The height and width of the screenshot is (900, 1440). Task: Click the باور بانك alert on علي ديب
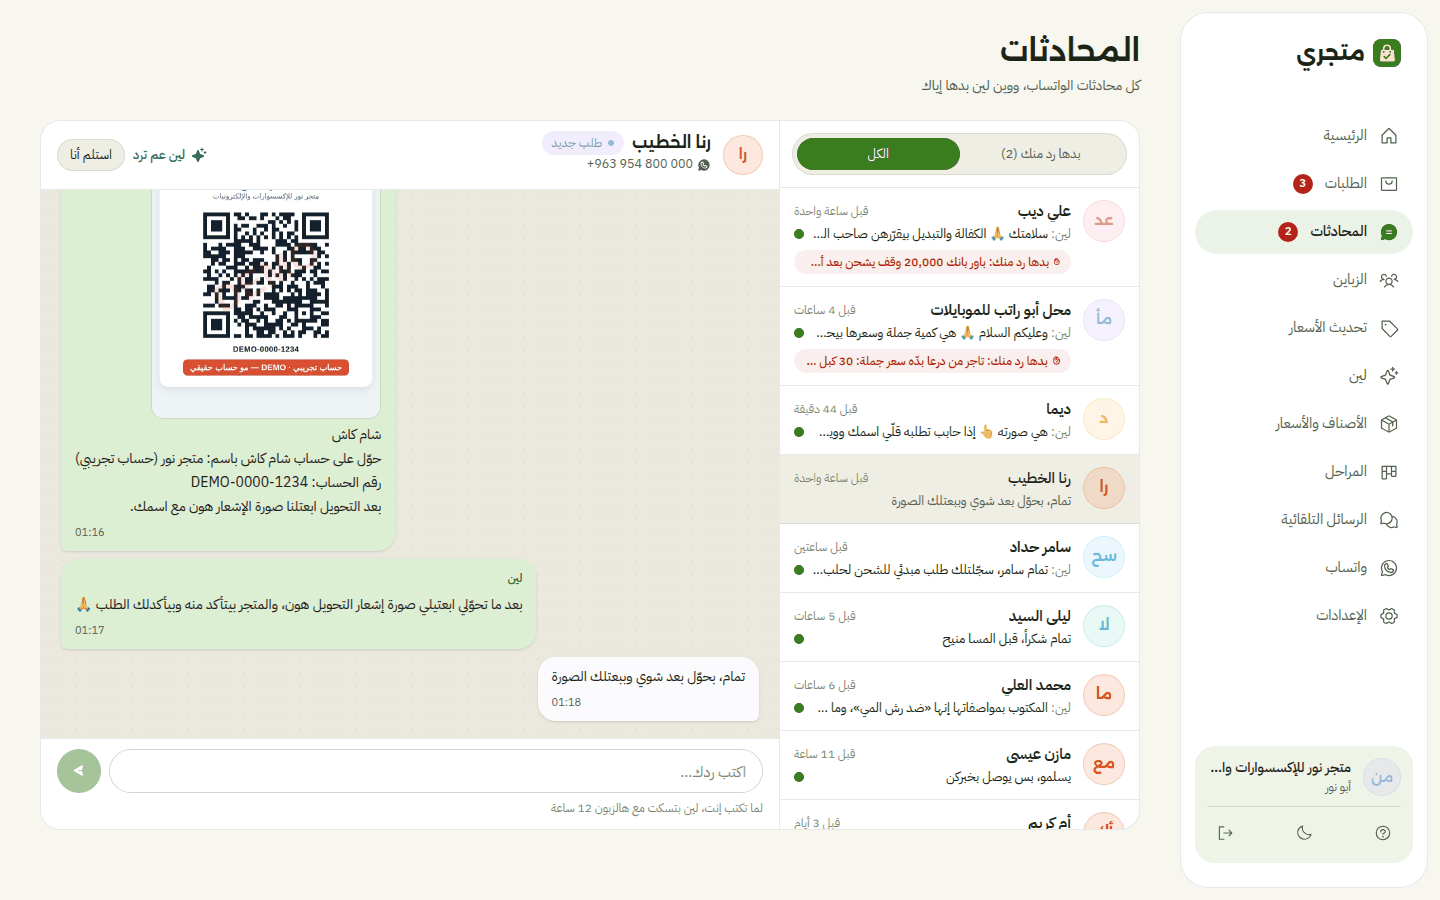tap(933, 262)
